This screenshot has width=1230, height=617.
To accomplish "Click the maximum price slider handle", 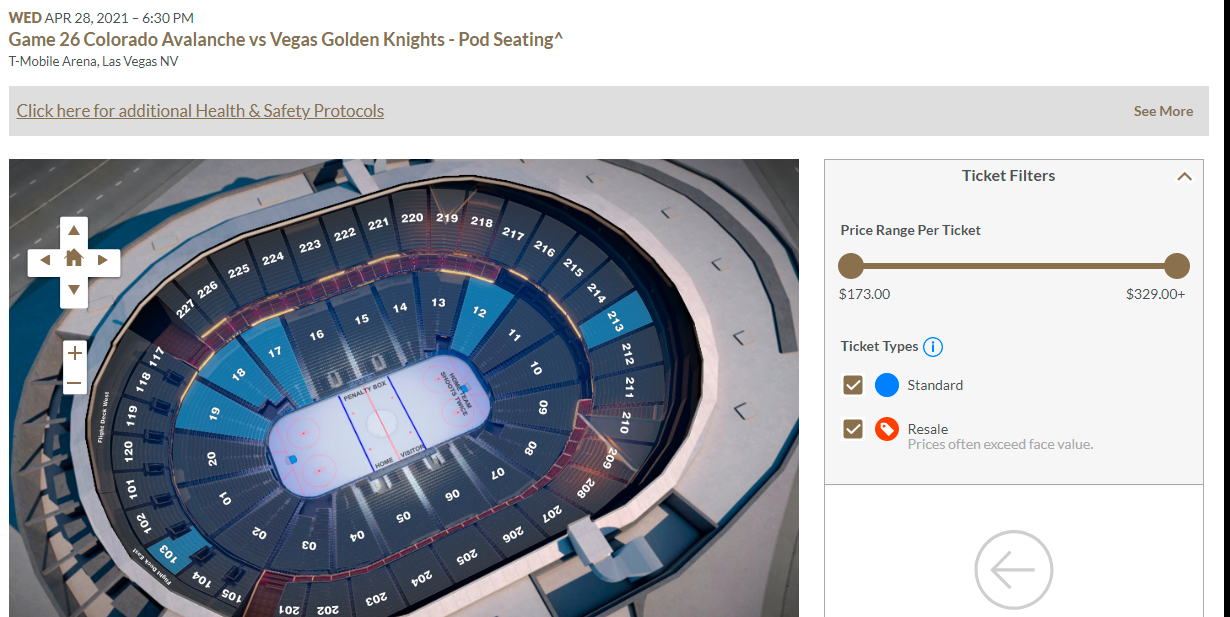I will click(1177, 266).
